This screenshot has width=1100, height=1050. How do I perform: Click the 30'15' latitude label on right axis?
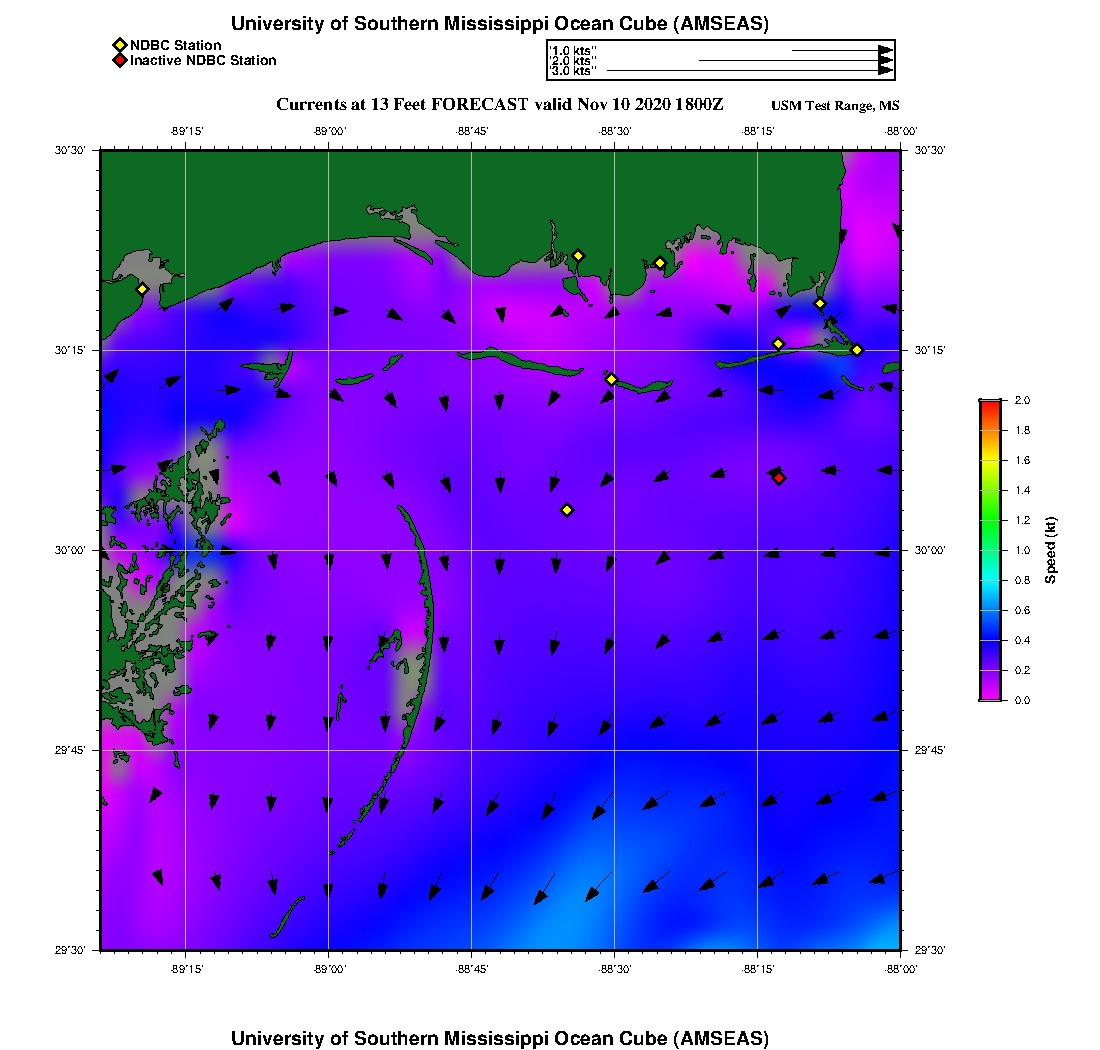pyautogui.click(x=930, y=350)
